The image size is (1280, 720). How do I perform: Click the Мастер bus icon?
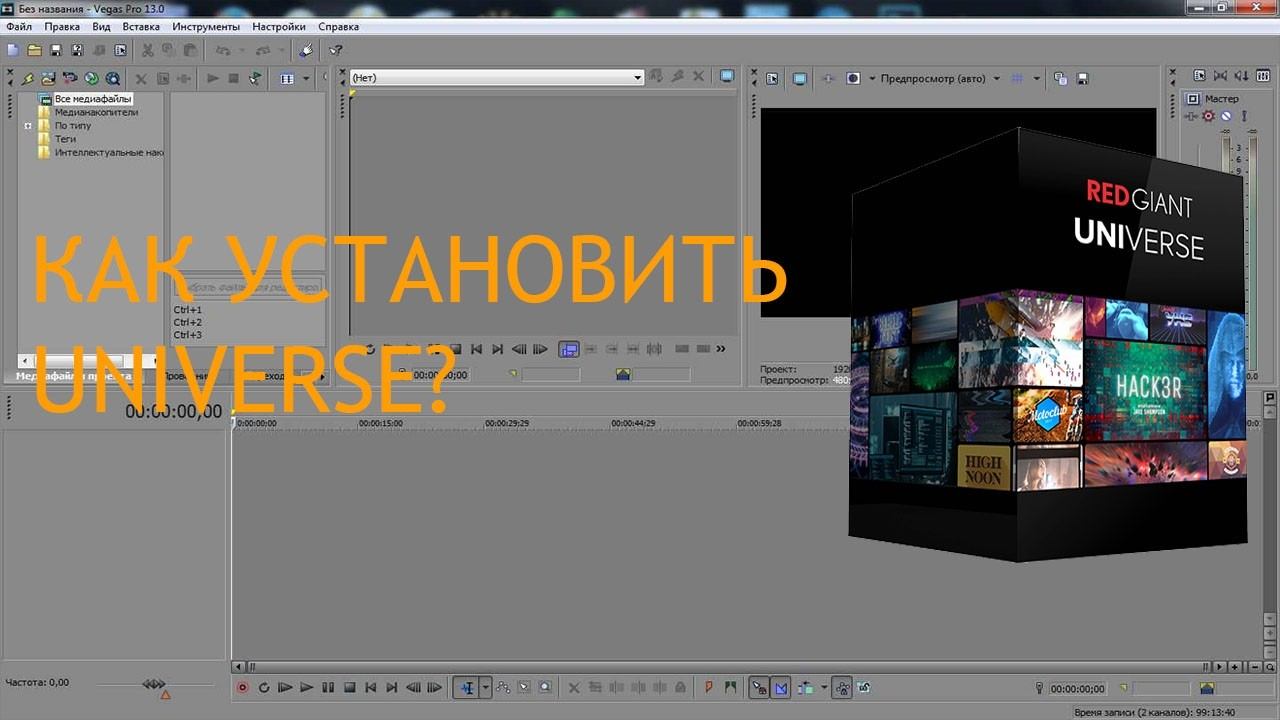pyautogui.click(x=1193, y=99)
